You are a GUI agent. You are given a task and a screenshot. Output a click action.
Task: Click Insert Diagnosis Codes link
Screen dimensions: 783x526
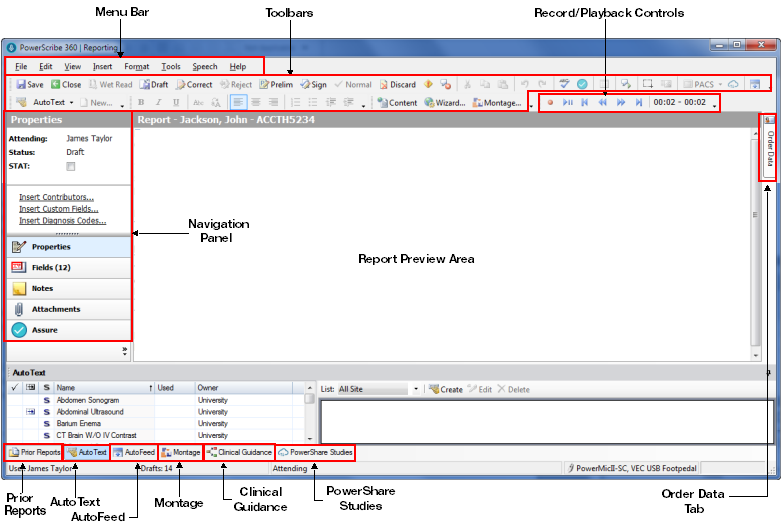point(62,220)
